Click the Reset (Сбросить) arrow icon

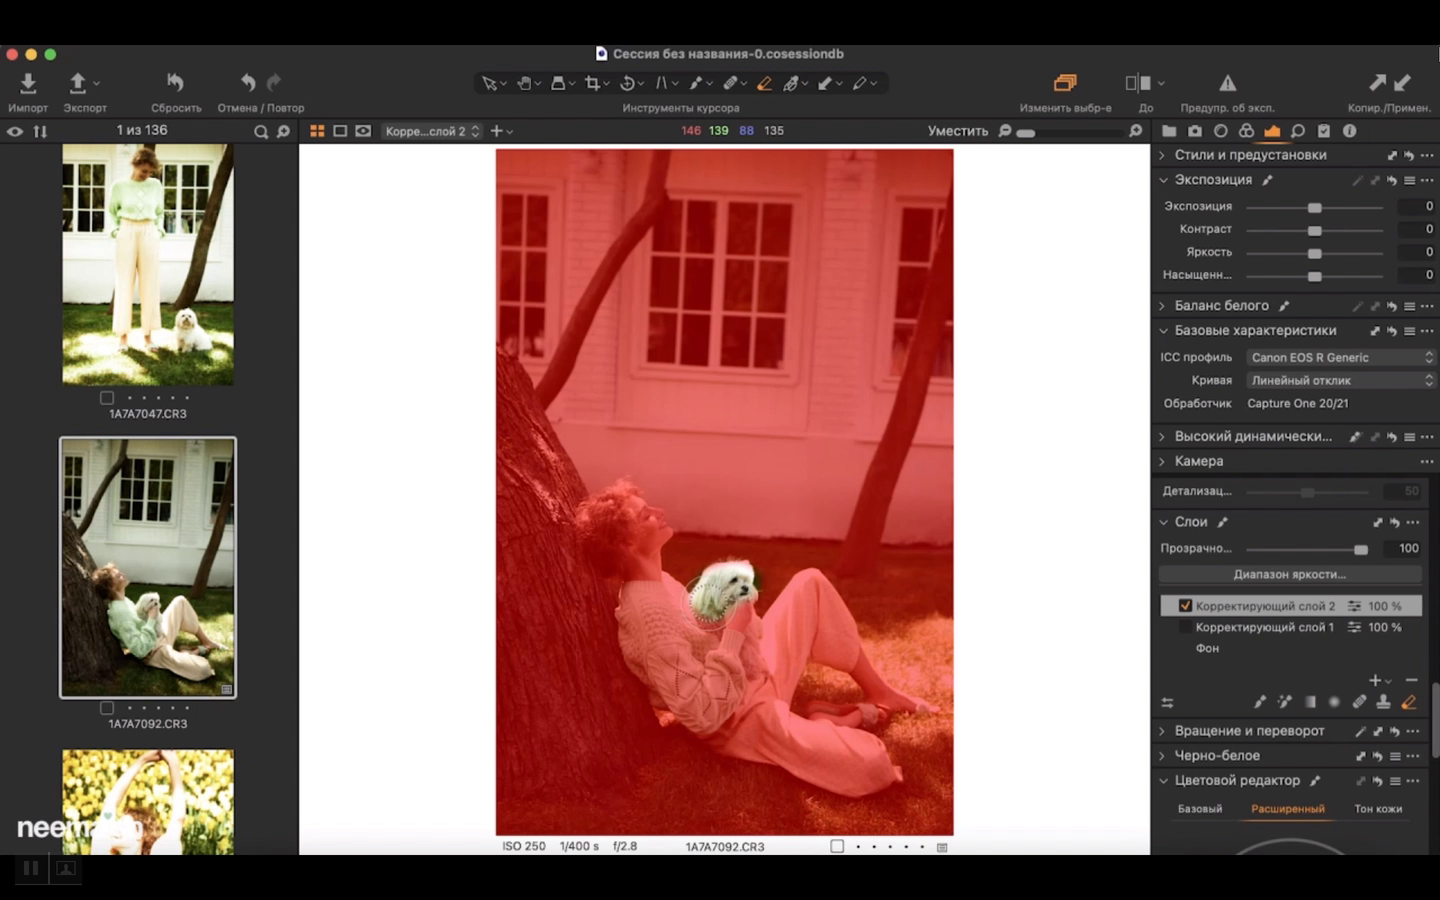click(175, 83)
